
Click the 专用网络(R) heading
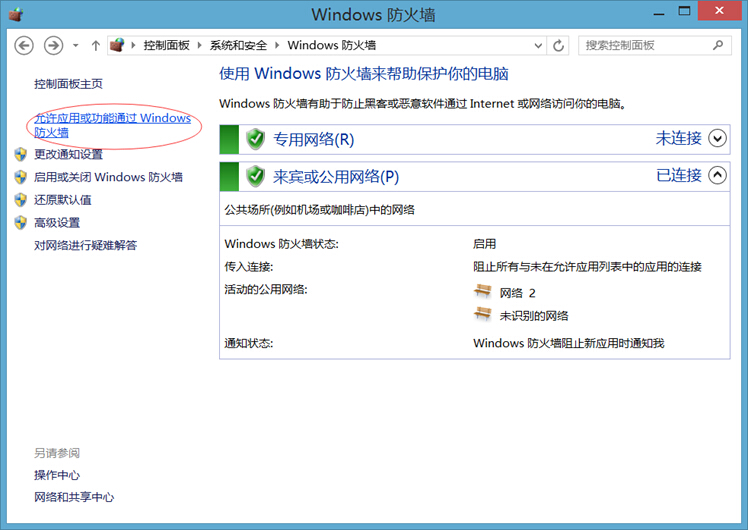coord(313,139)
